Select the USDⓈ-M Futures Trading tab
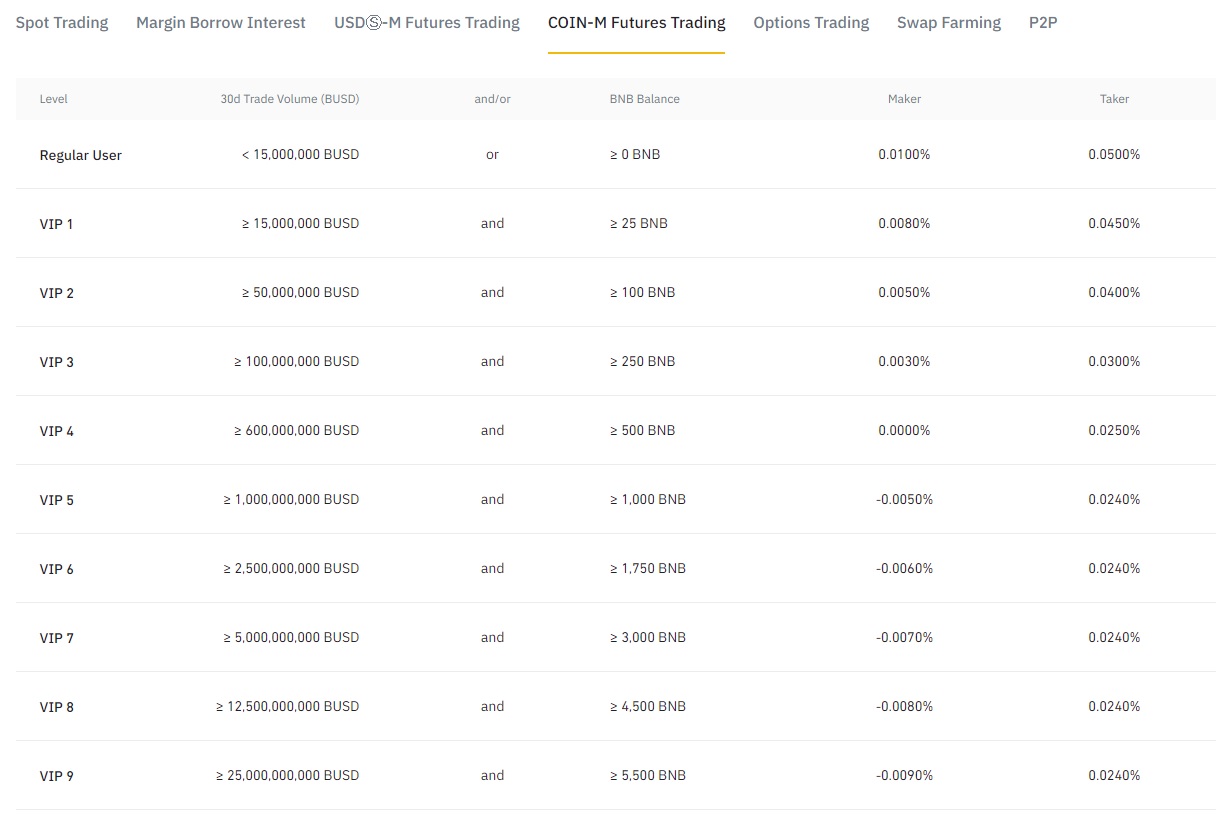 [x=427, y=22]
